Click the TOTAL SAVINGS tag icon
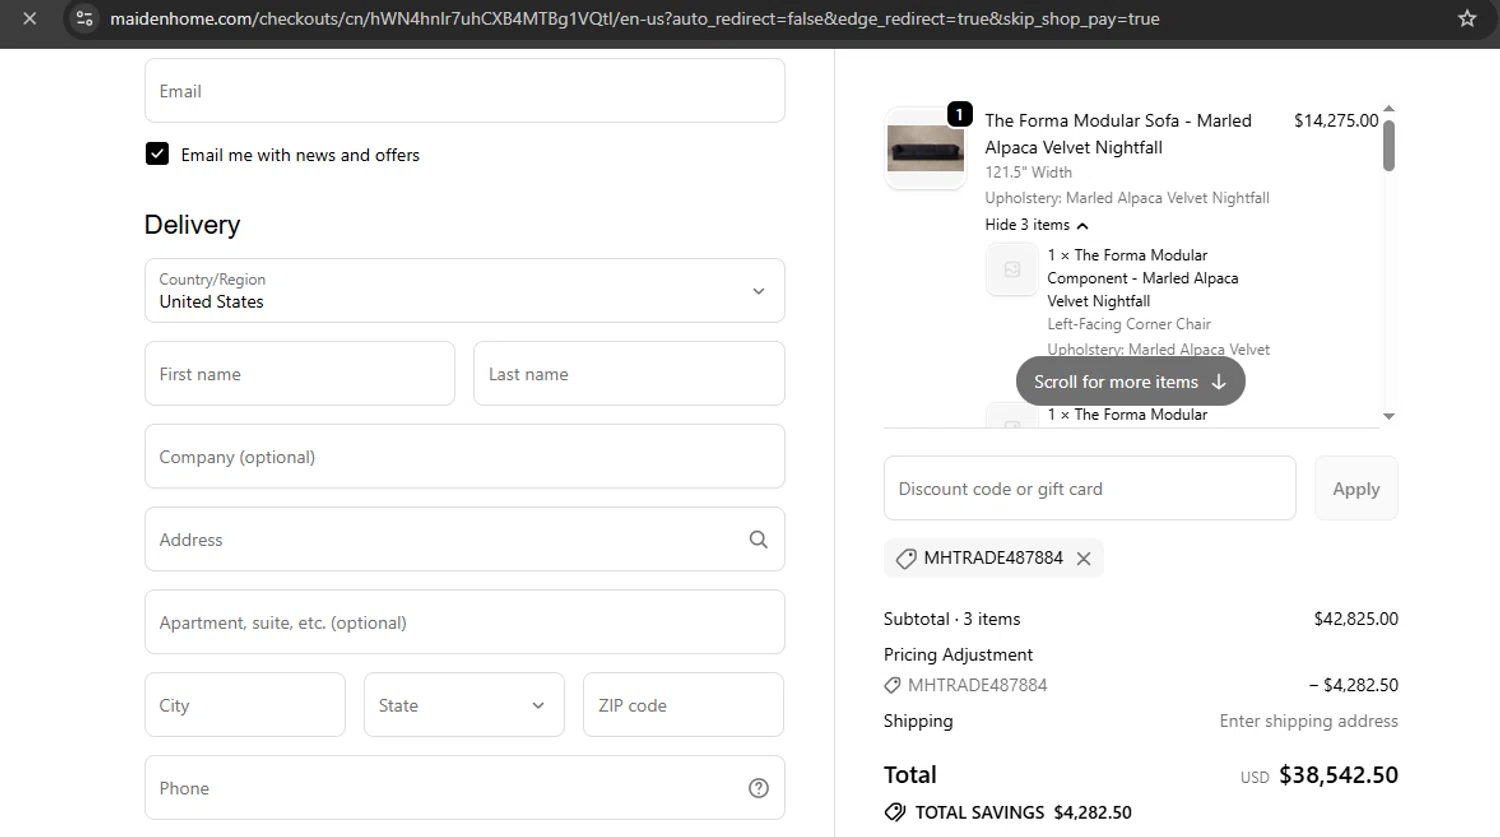The height and width of the screenshot is (837, 1500). tap(895, 812)
